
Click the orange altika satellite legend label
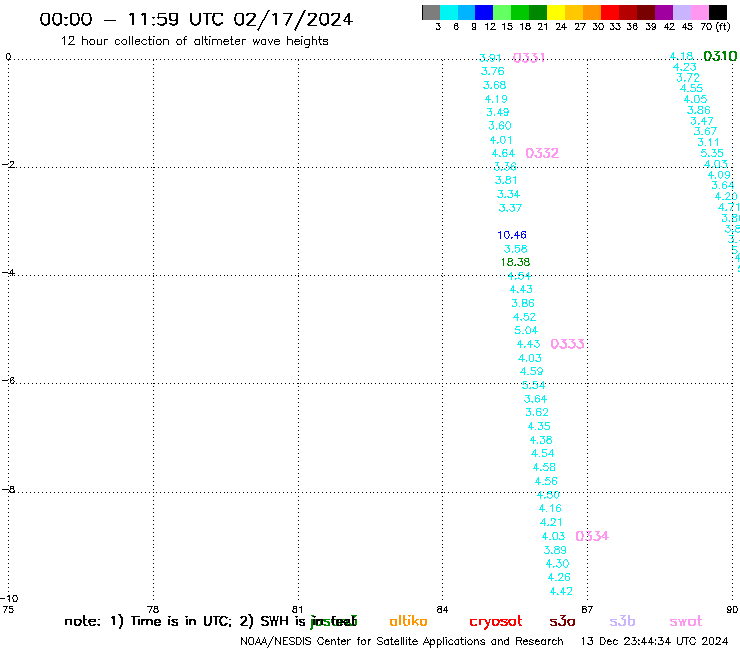(408, 621)
